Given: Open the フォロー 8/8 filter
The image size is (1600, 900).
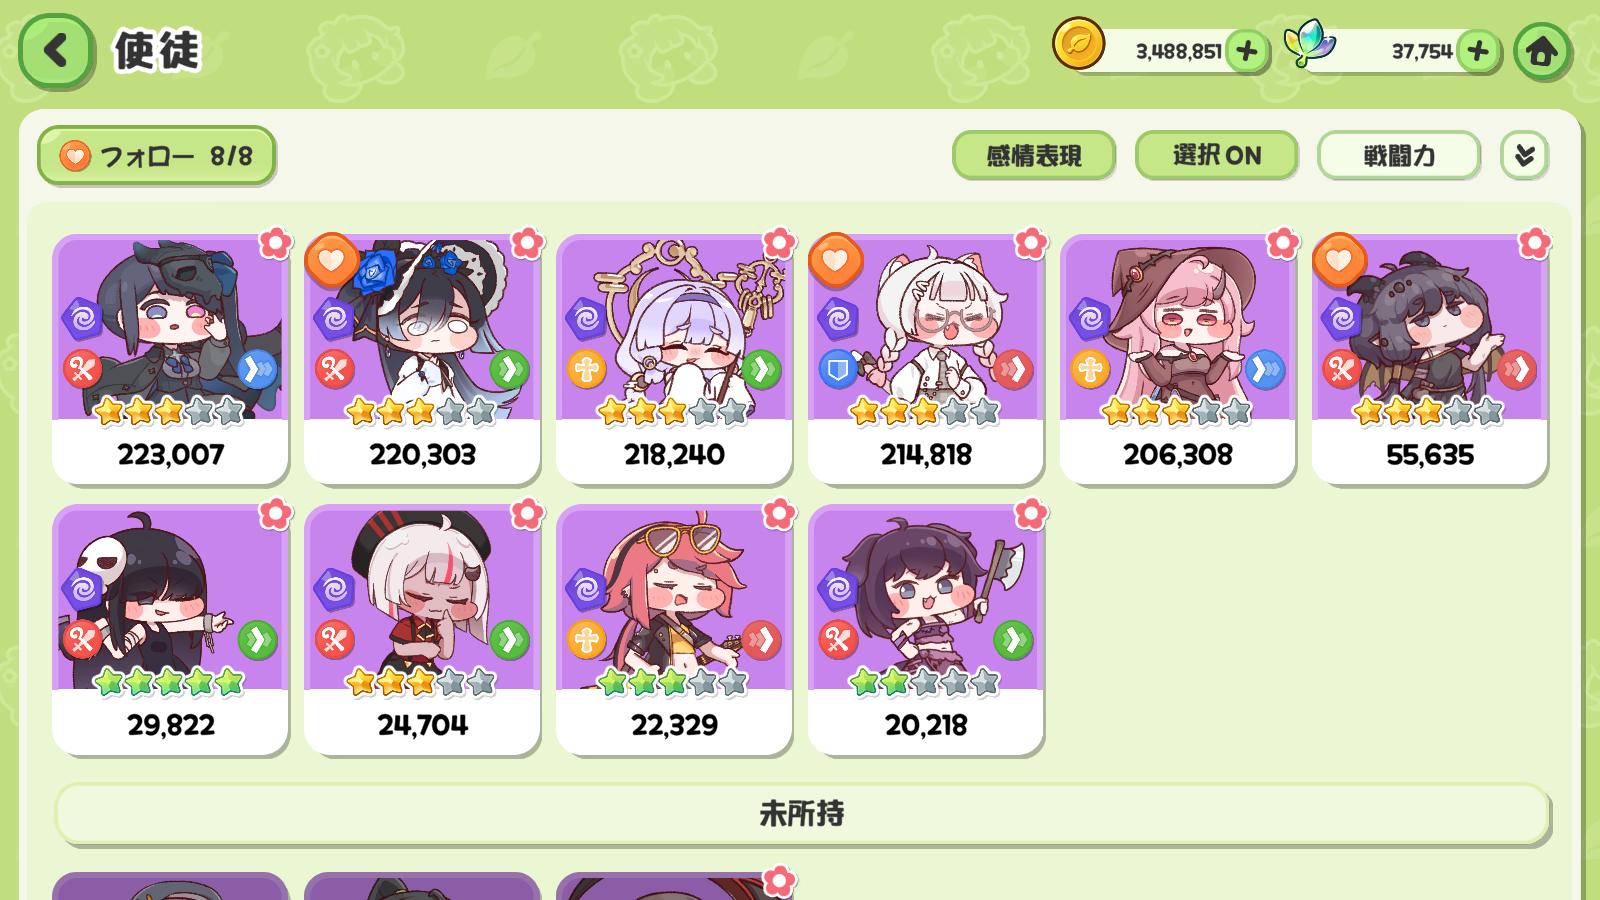Looking at the screenshot, I should click(x=156, y=155).
